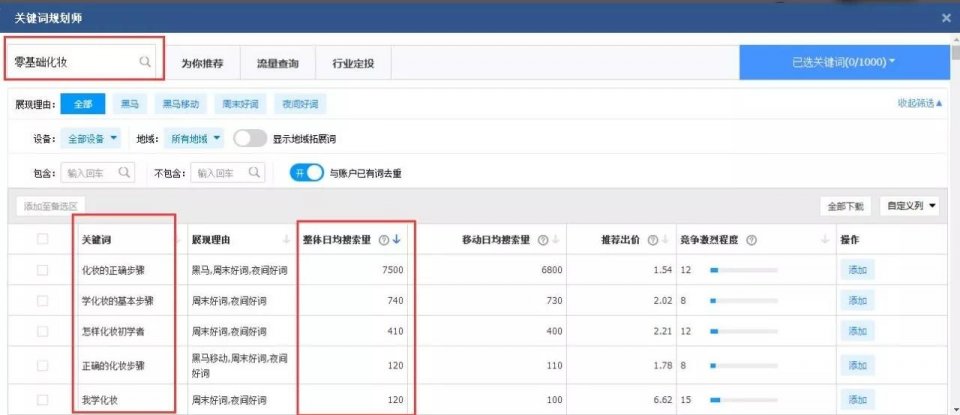Viewport: 960px width, 415px height.
Task: Check the box for 化妆的正确步骤 row
Action: click(x=42, y=270)
